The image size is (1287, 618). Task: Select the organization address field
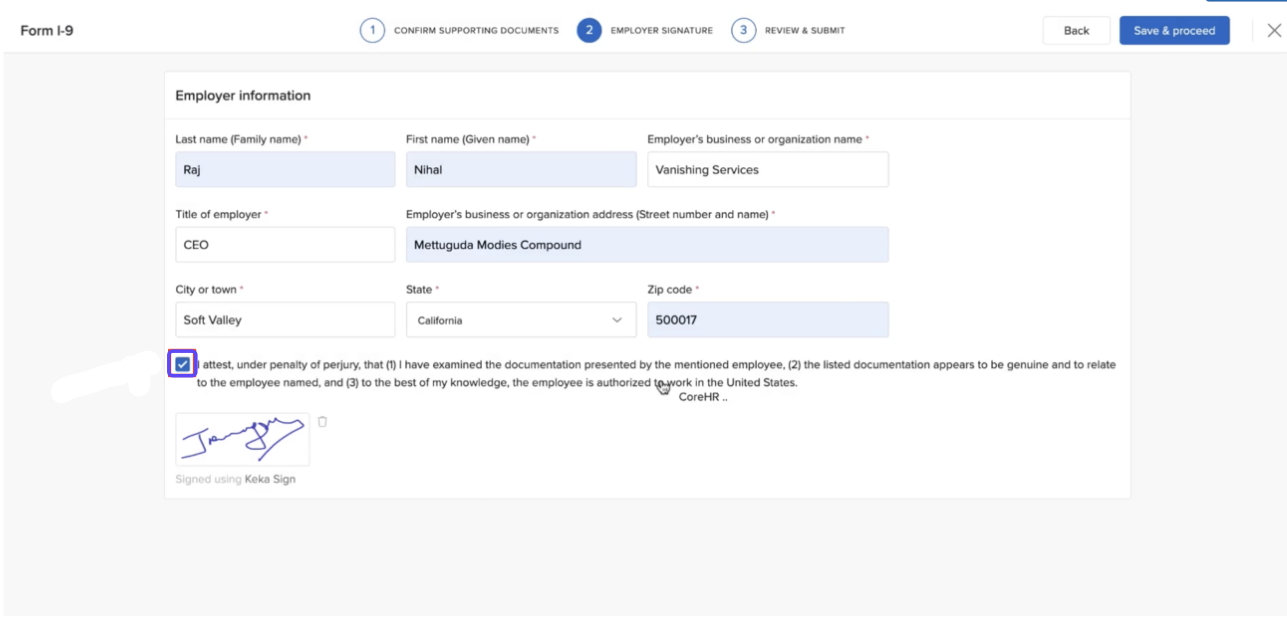(x=646, y=245)
